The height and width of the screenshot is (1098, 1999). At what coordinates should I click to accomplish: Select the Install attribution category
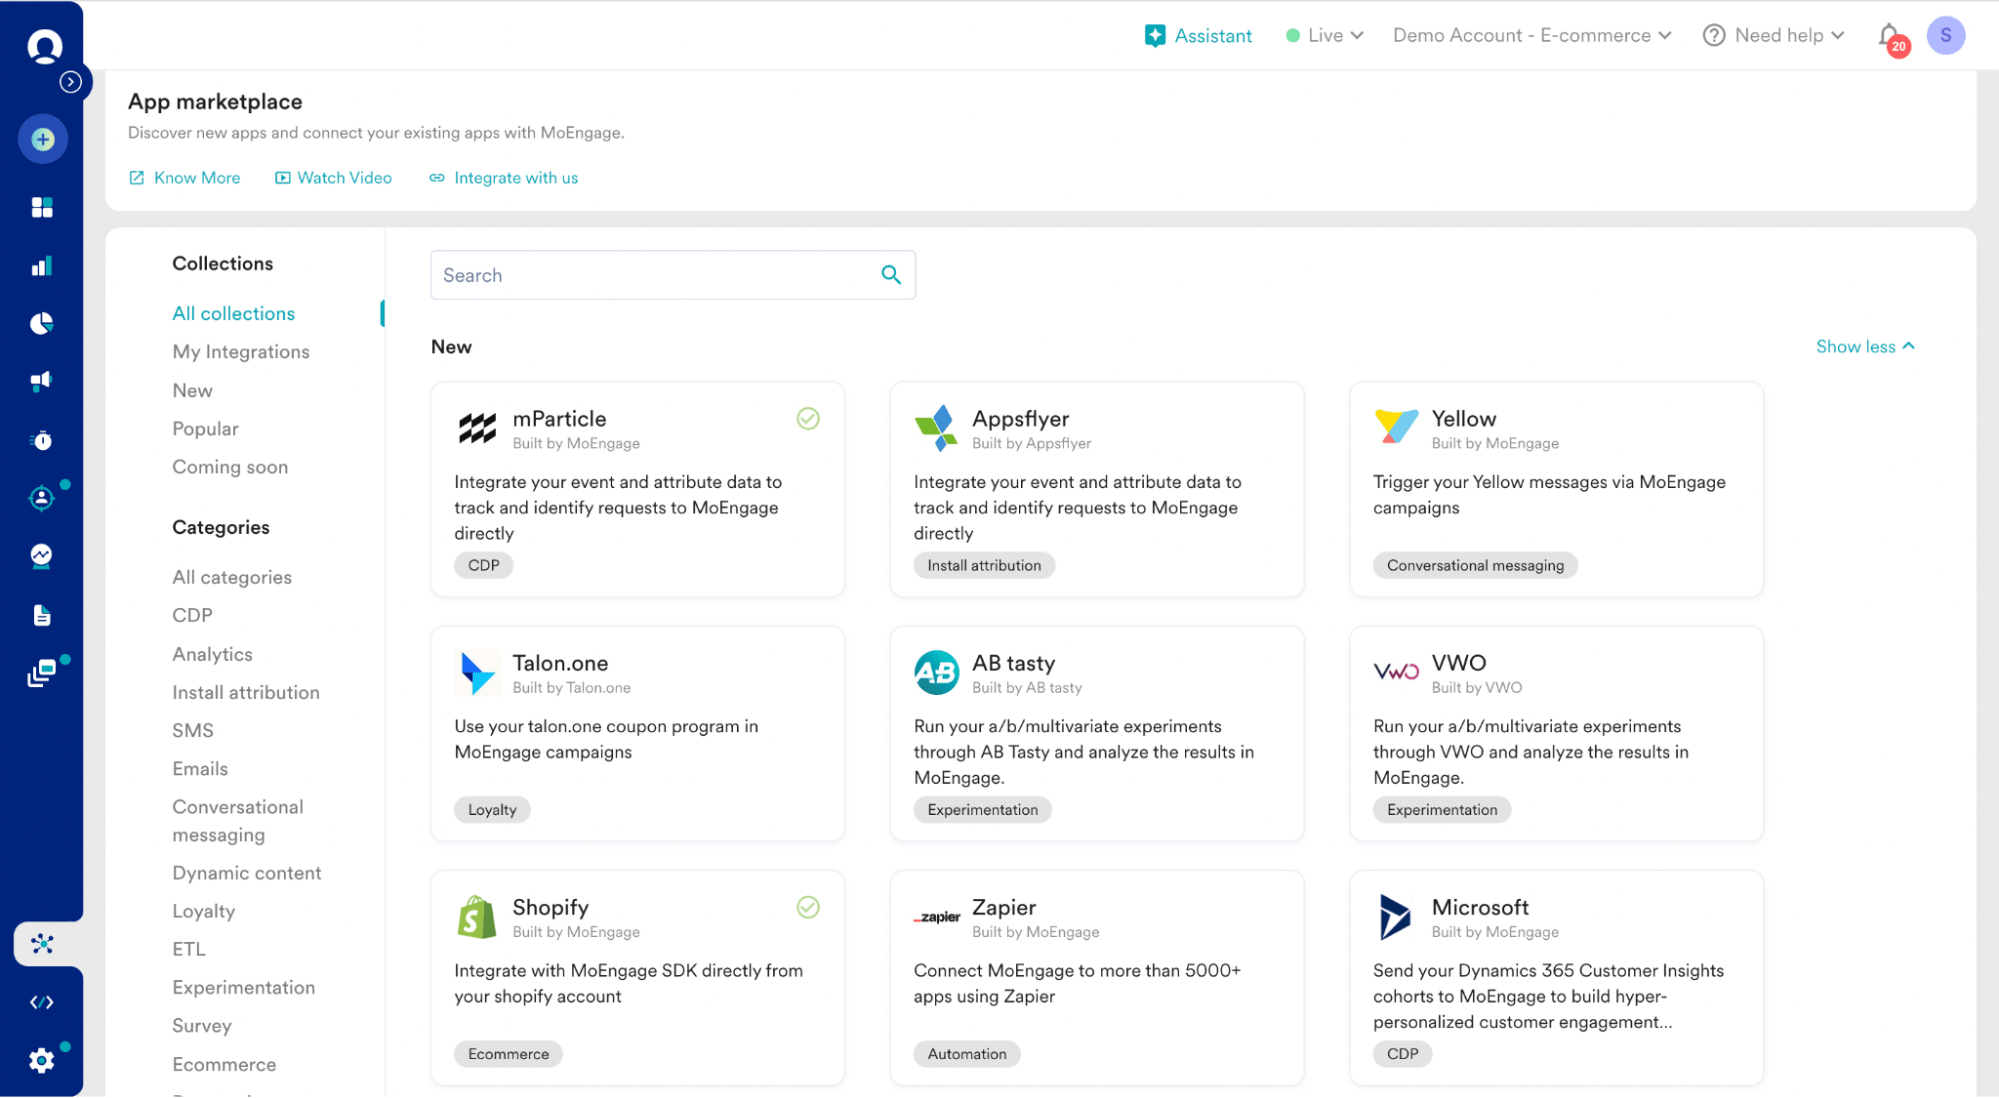coord(246,692)
